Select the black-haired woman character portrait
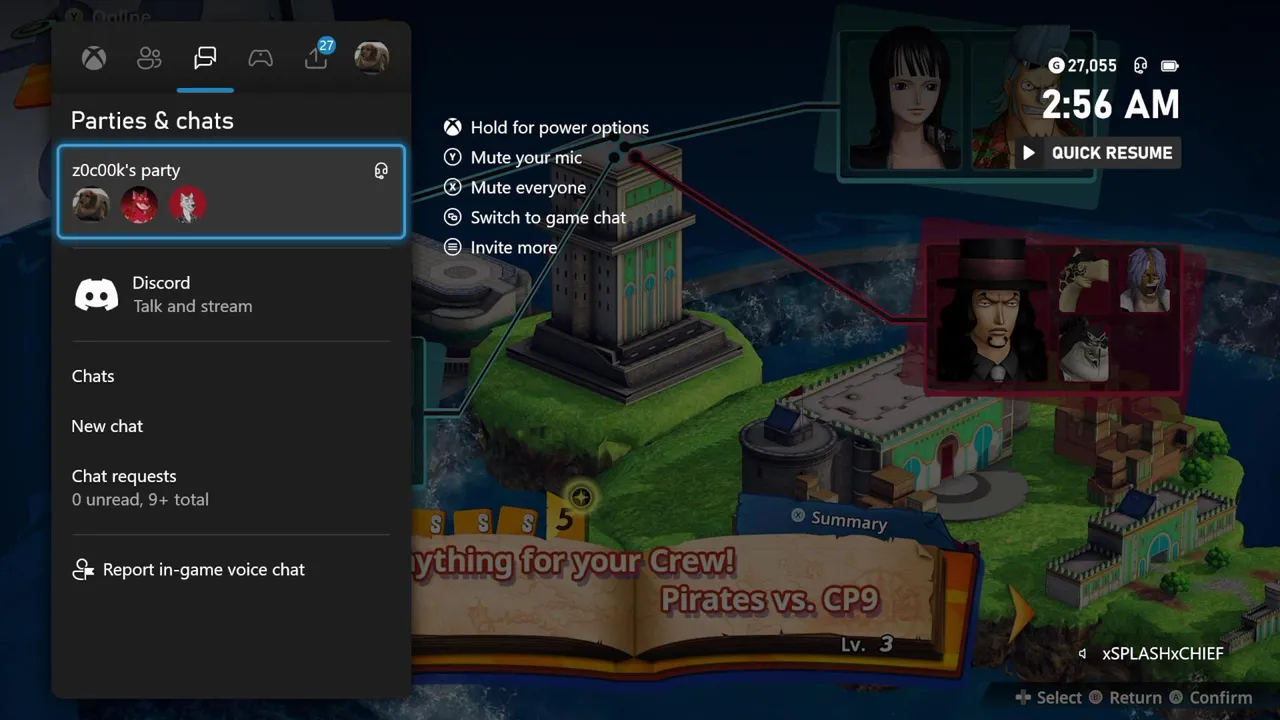 click(907, 98)
